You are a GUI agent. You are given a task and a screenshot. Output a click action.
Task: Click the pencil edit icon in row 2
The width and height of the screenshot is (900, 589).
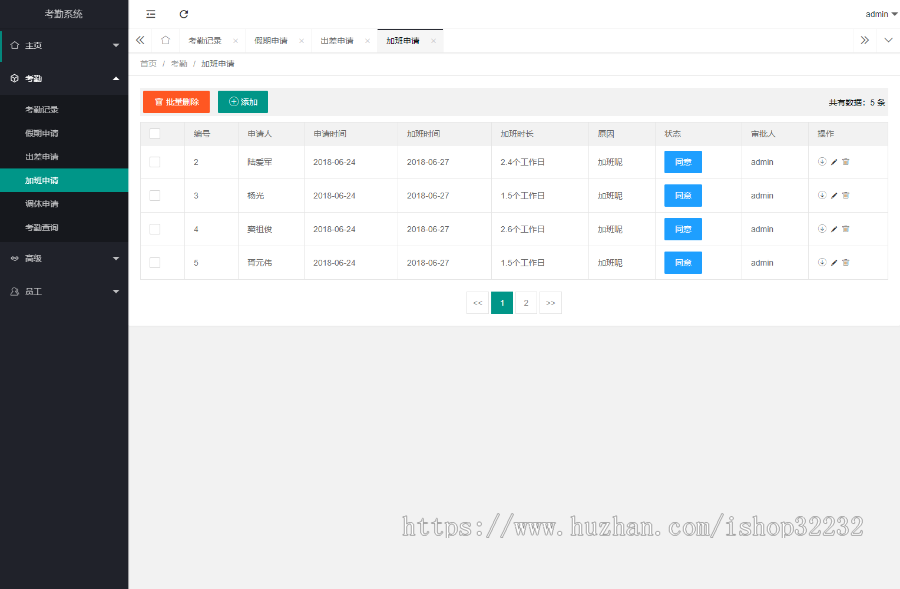[x=834, y=162]
